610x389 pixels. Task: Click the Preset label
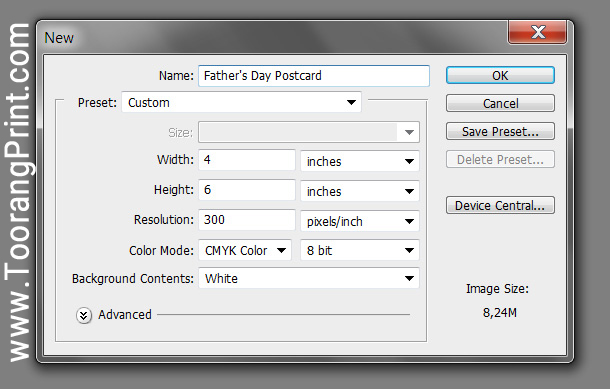click(x=97, y=102)
